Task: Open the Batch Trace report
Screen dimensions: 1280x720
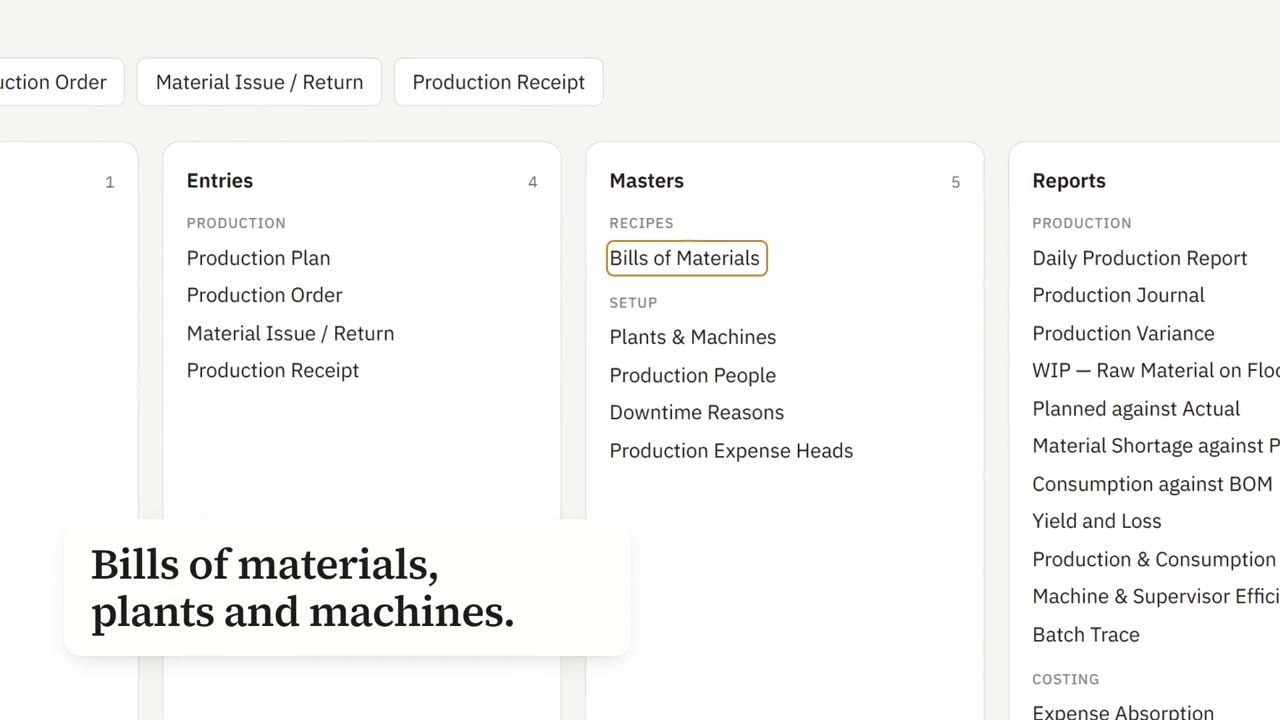Action: (x=1085, y=634)
